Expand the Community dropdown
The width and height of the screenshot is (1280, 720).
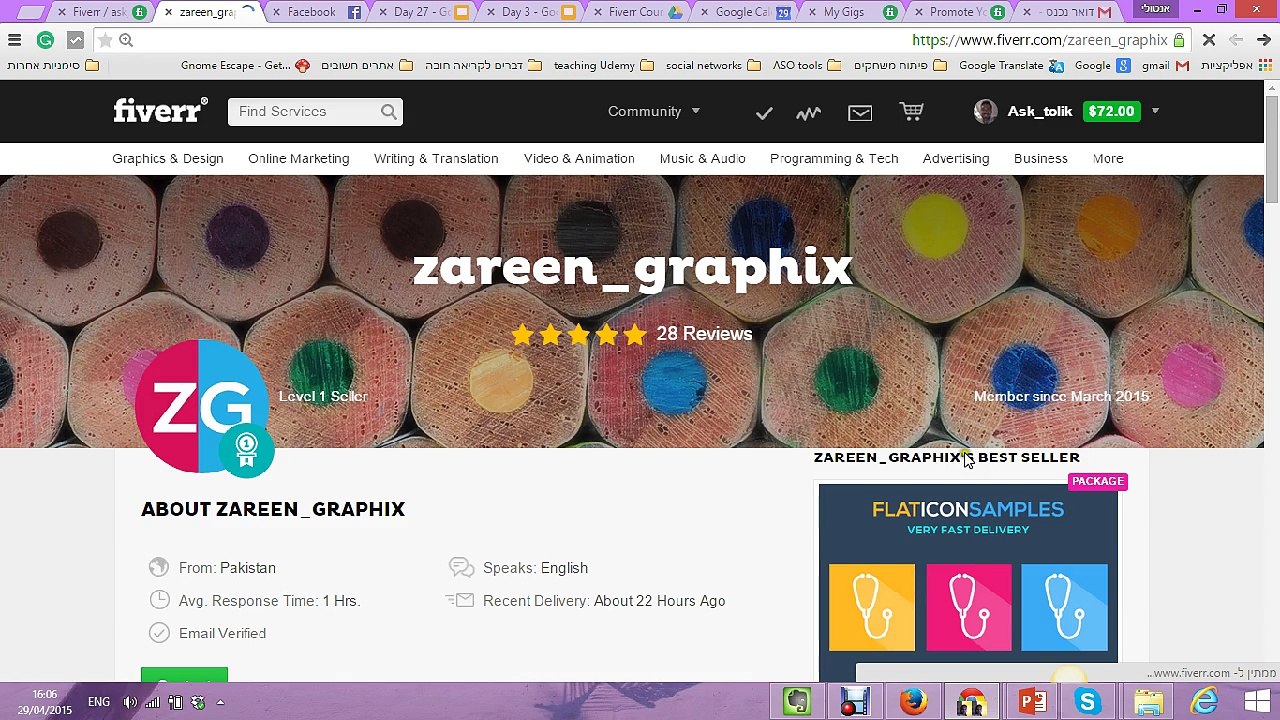coord(654,111)
